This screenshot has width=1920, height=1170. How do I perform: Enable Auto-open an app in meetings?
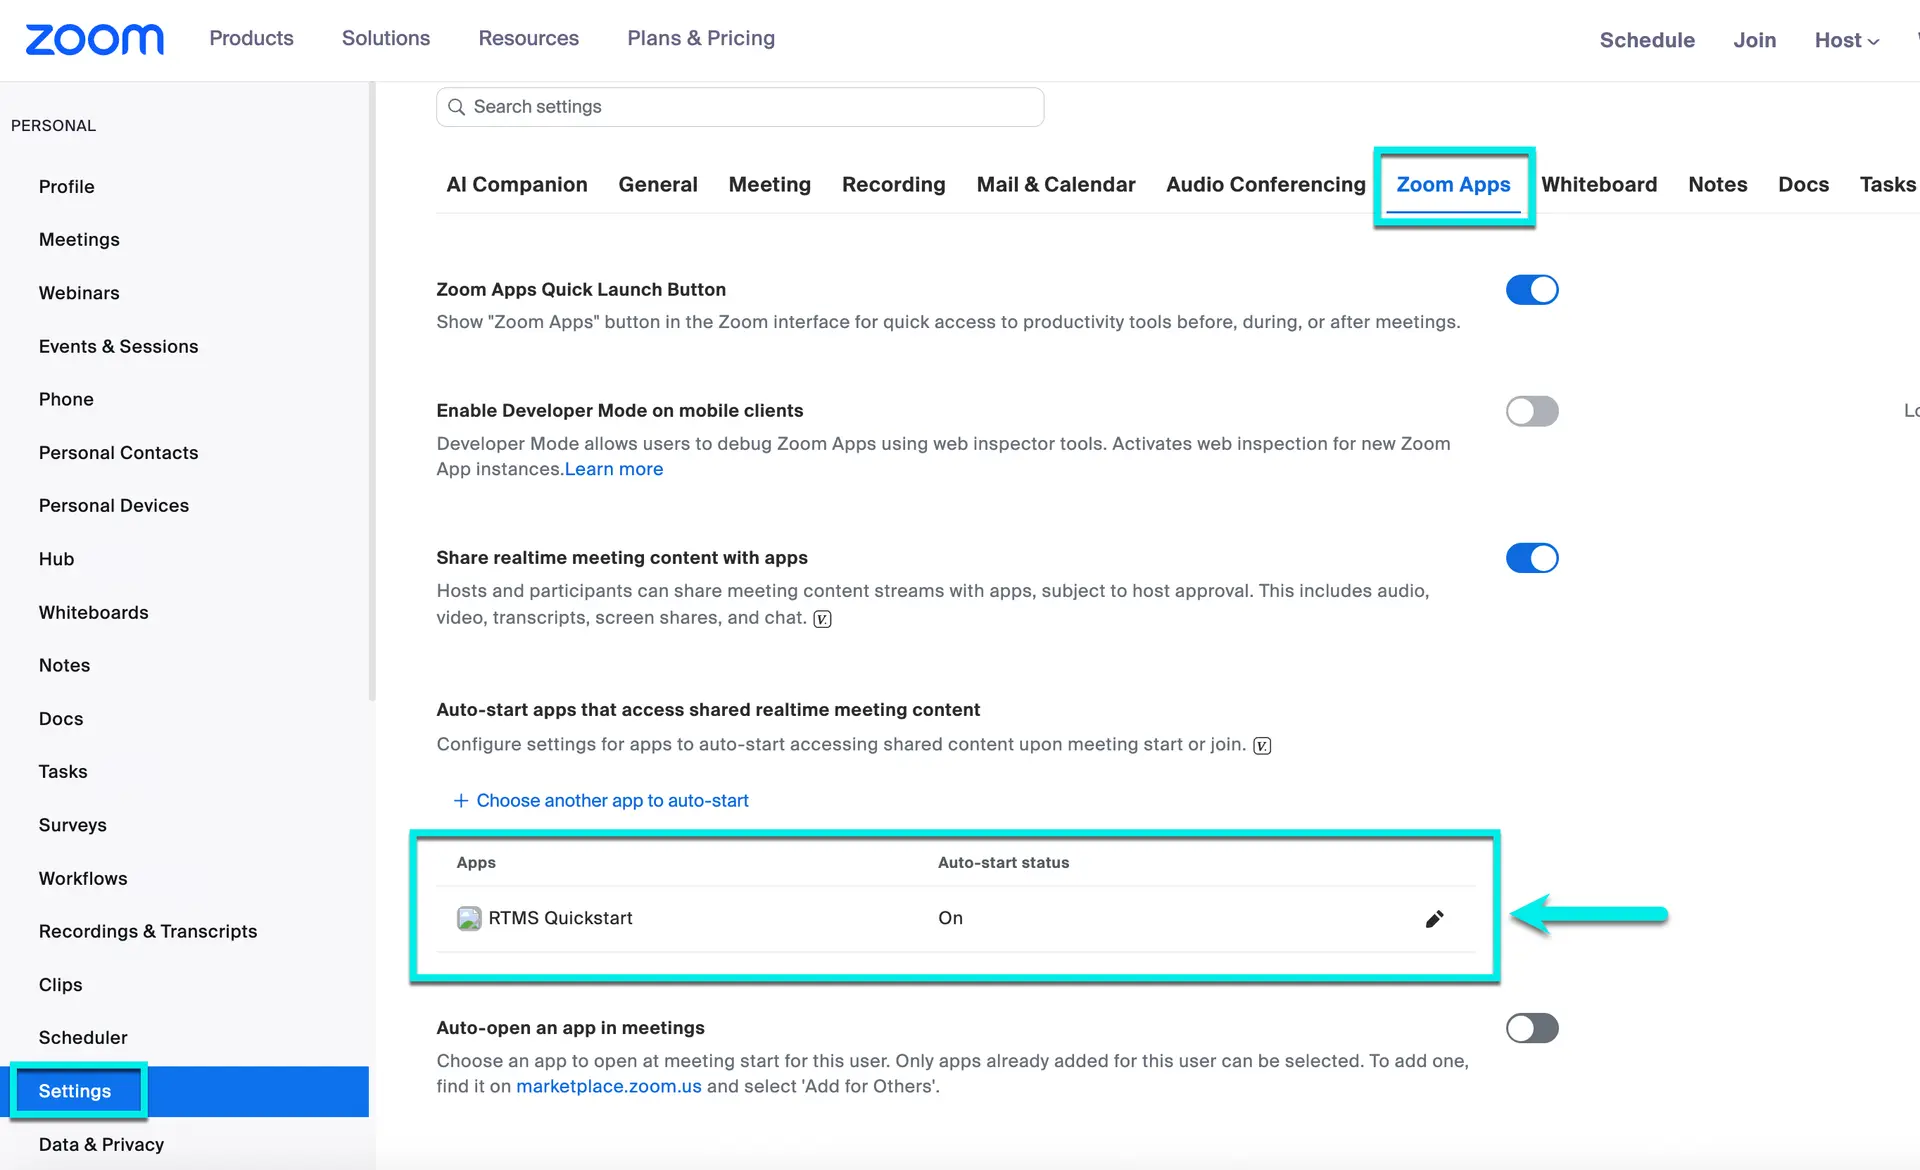(1531, 1028)
